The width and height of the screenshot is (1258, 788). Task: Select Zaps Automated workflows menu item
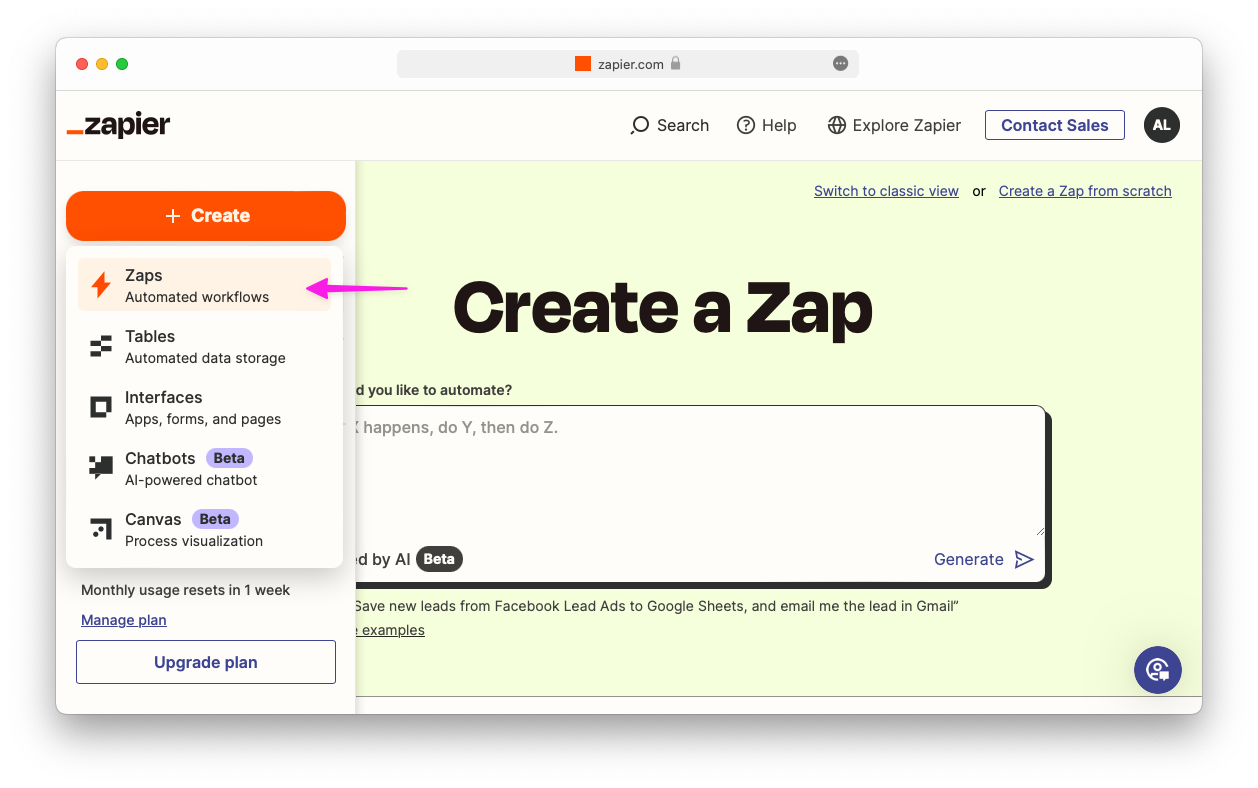pos(204,285)
